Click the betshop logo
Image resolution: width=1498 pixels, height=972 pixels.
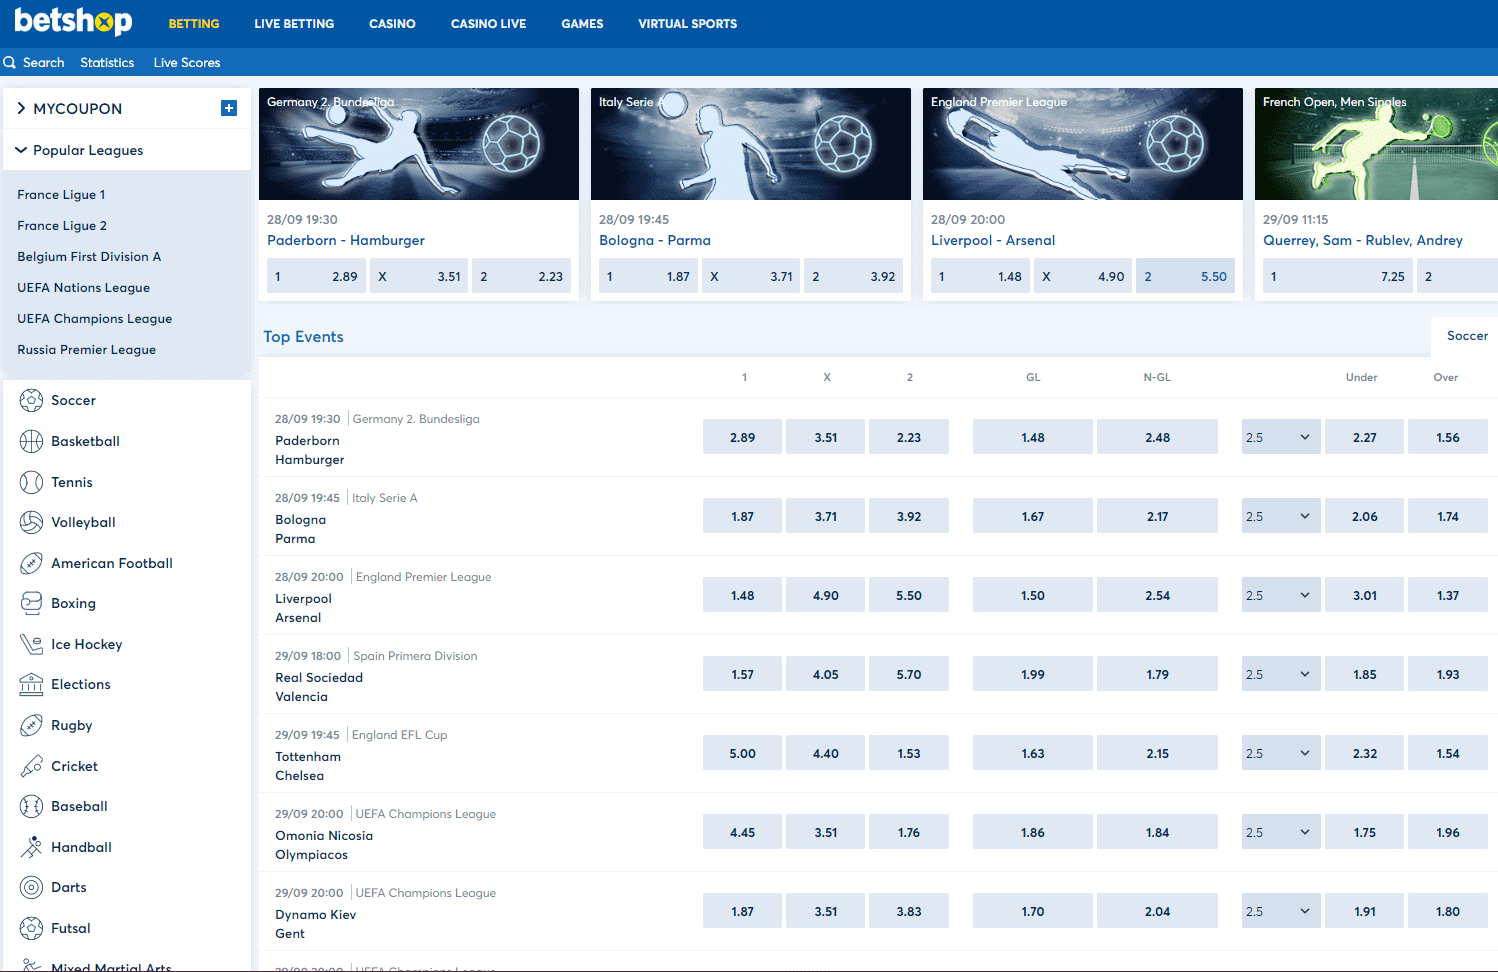click(x=73, y=21)
